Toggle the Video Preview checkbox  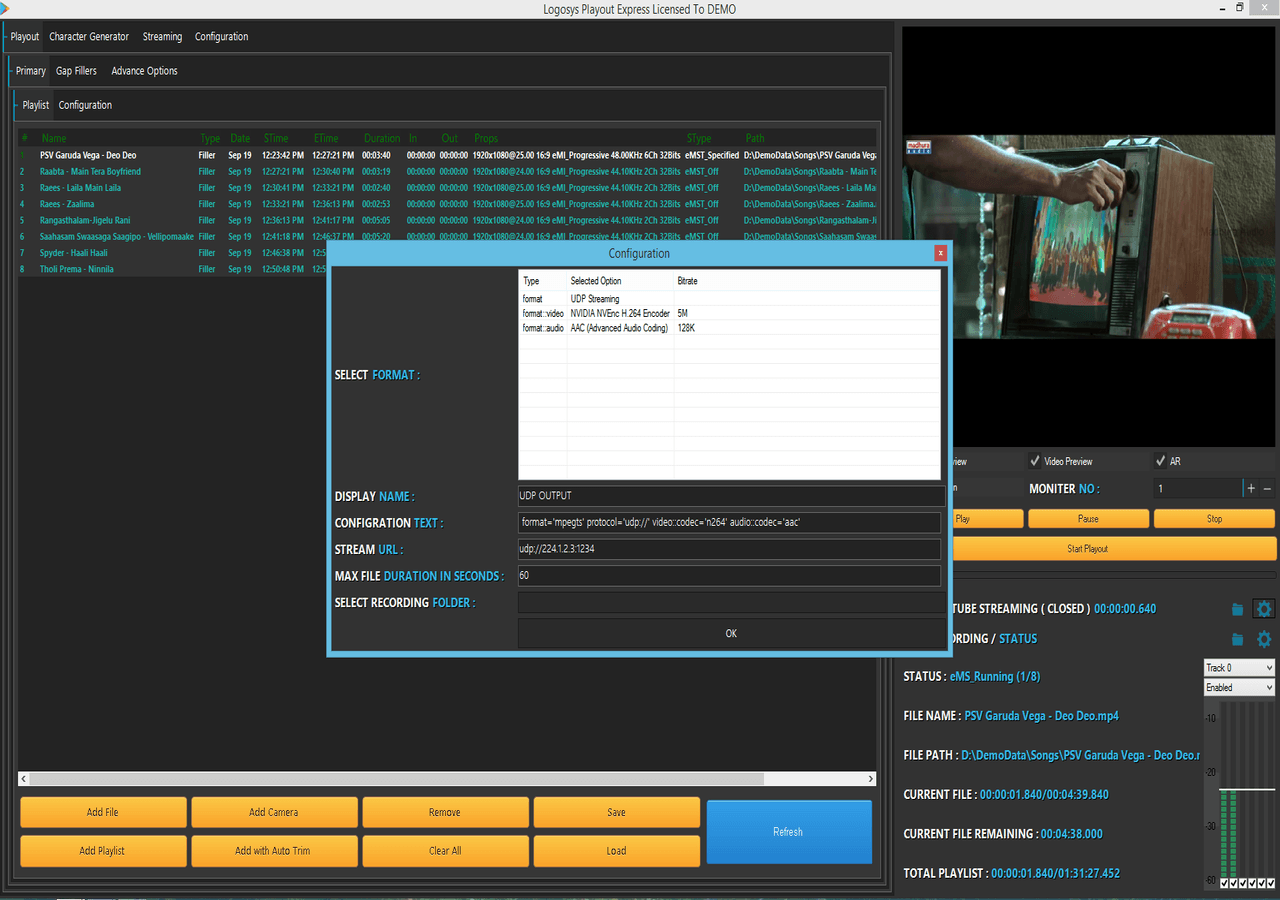1035,461
